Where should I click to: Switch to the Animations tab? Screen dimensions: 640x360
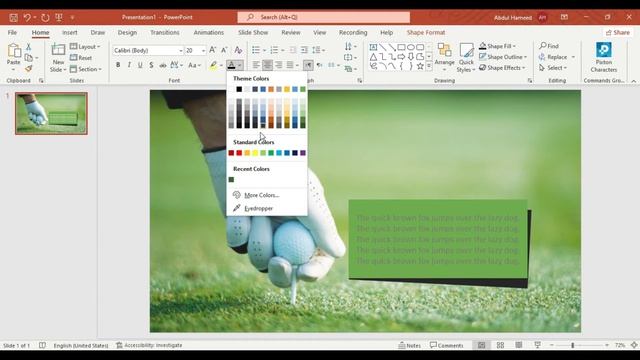209,32
